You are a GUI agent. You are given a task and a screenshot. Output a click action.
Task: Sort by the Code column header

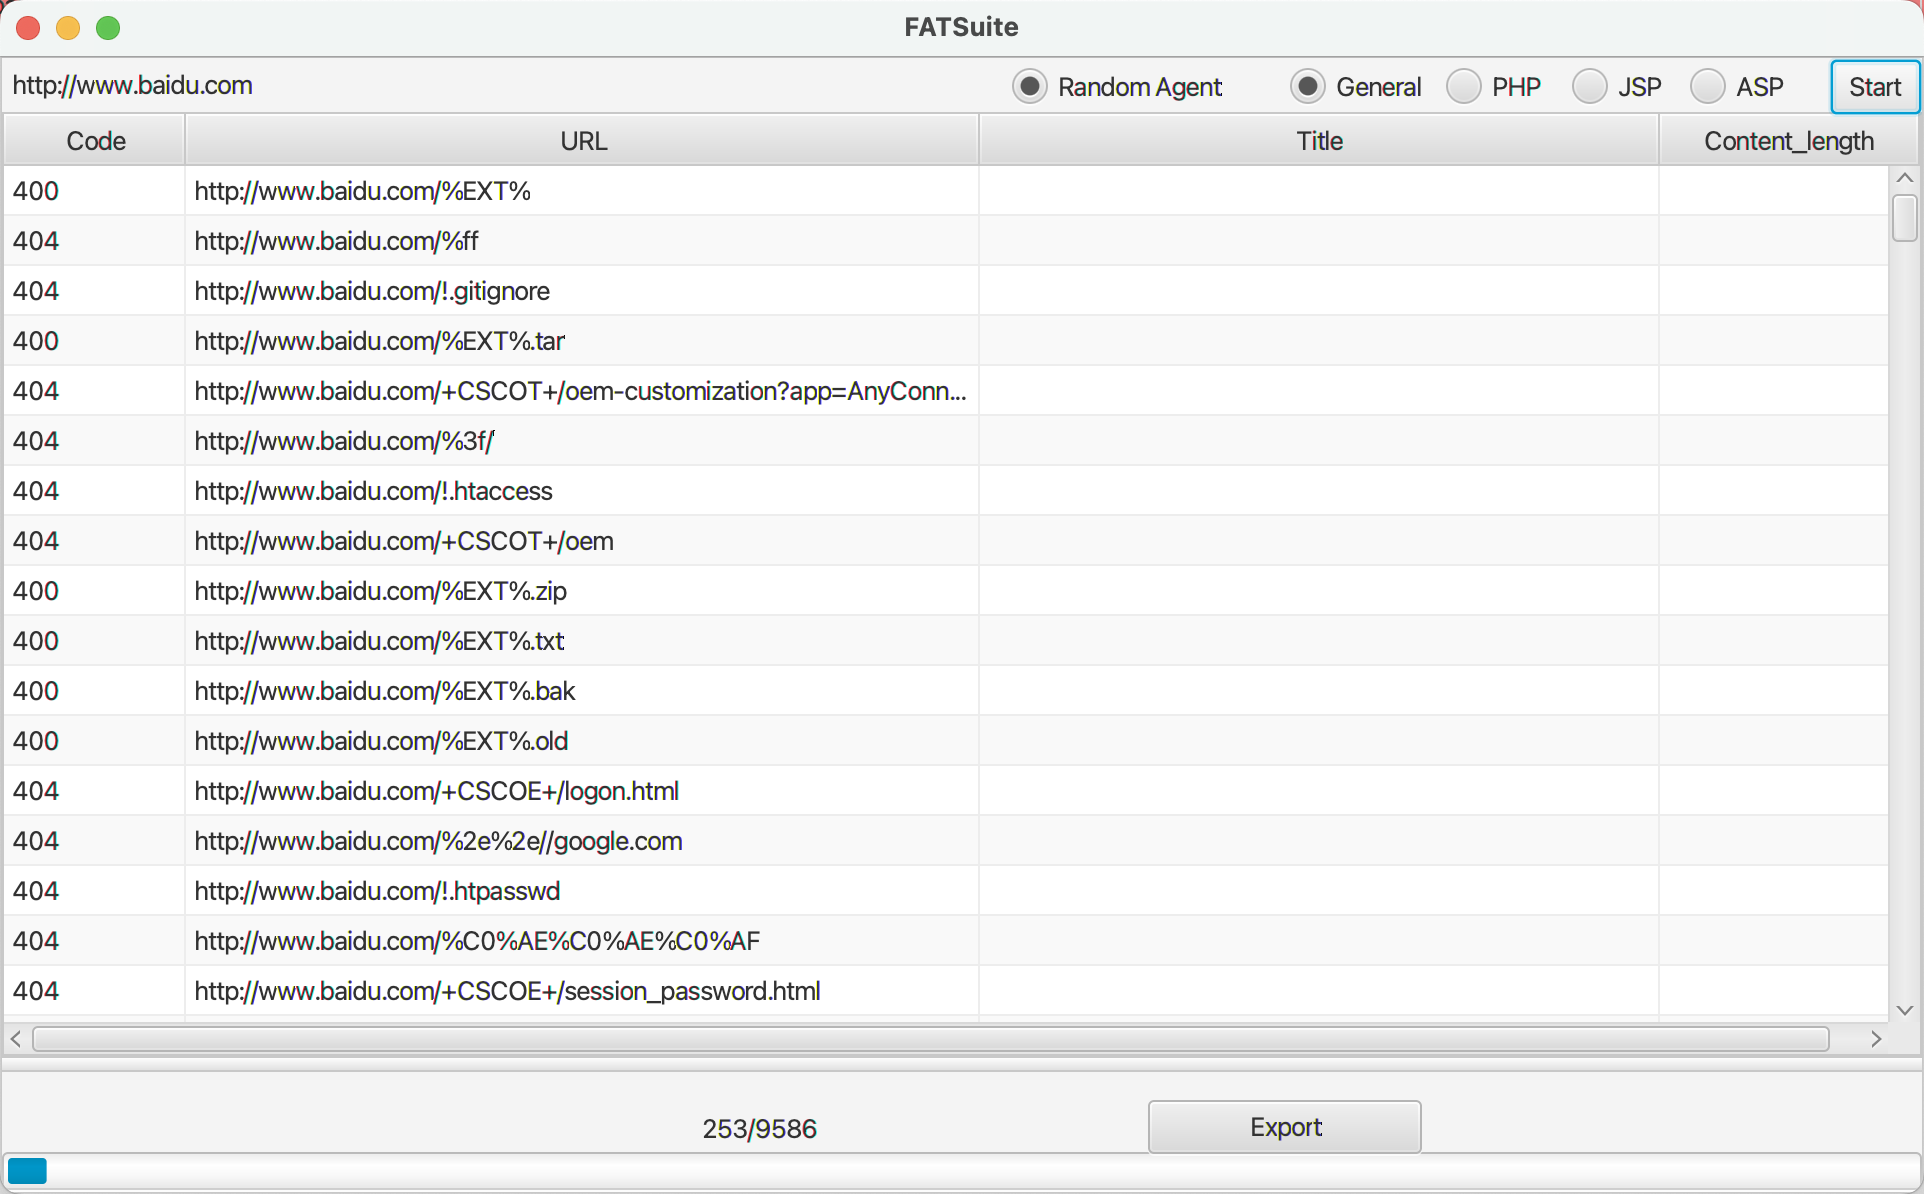[x=95, y=141]
